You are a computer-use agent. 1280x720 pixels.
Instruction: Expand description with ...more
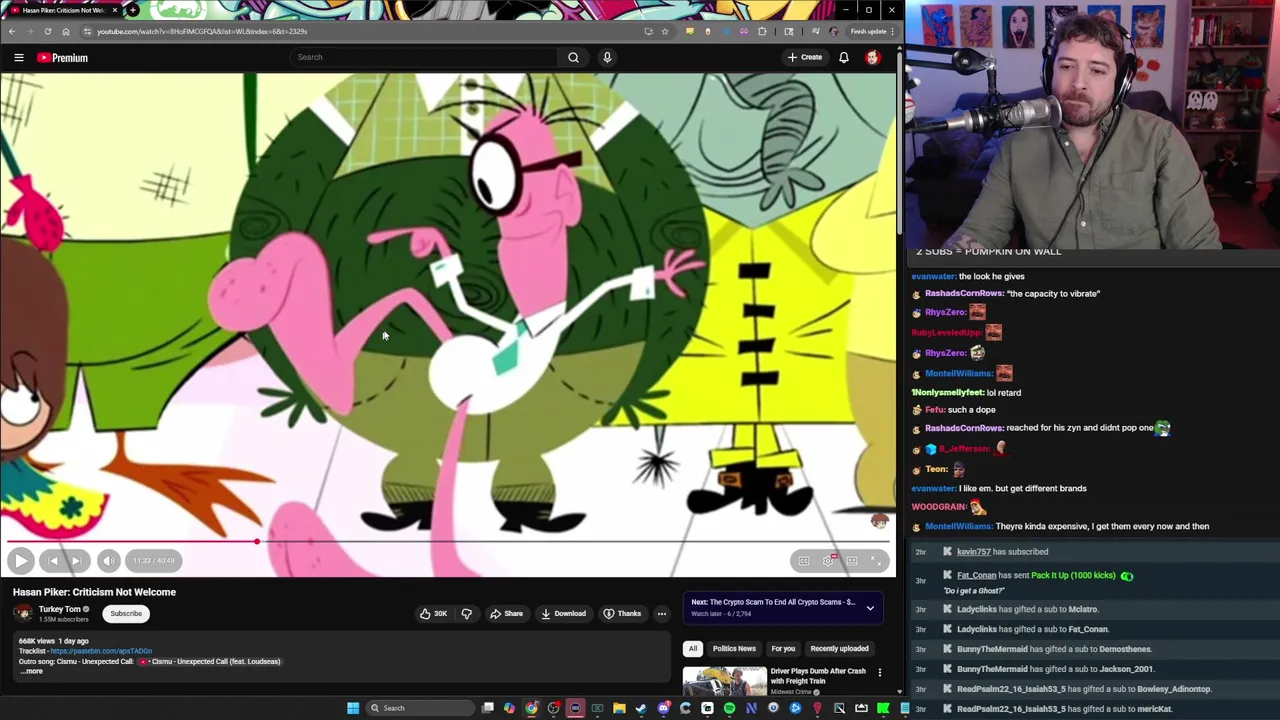click(x=31, y=671)
